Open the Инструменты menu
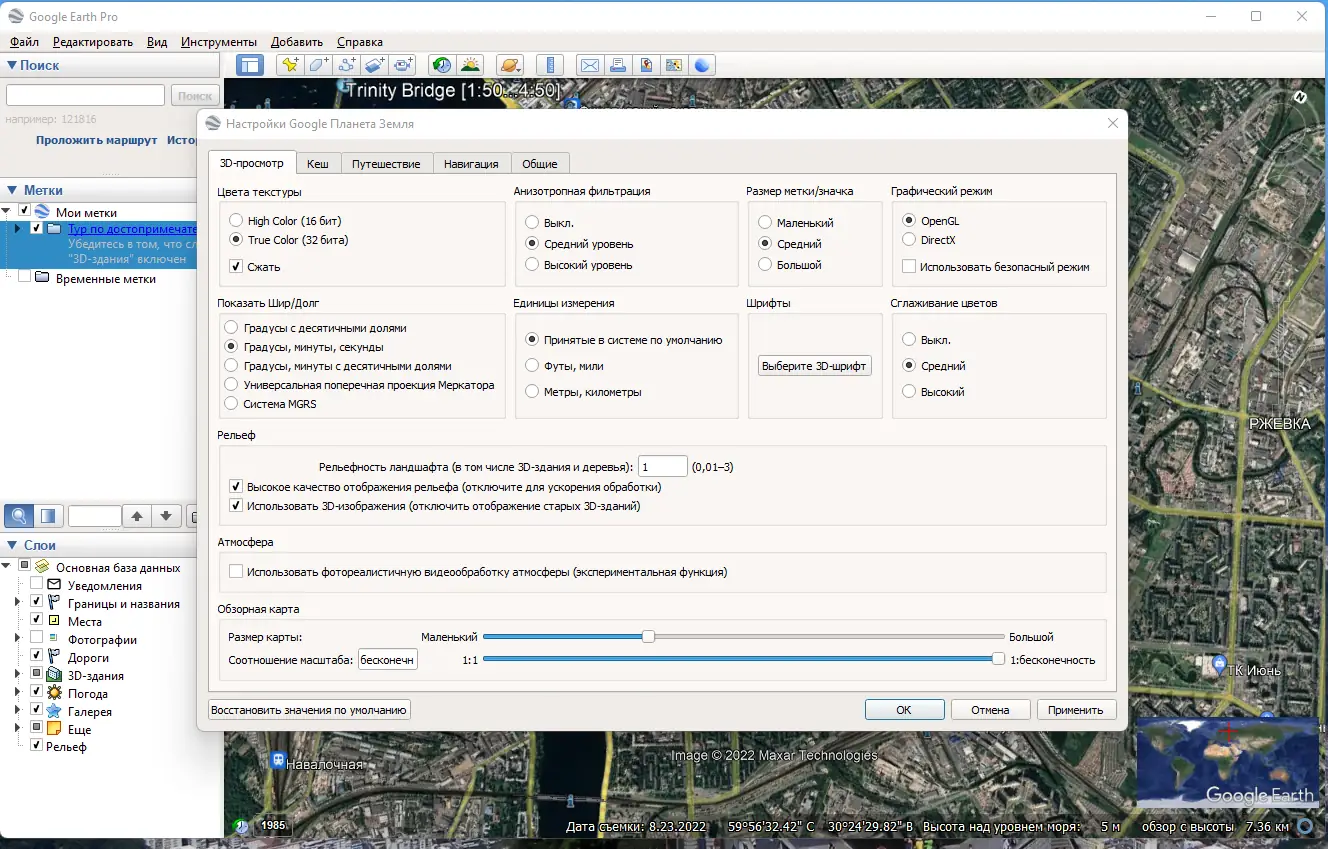Screen dimensions: 1328x849 click(218, 42)
